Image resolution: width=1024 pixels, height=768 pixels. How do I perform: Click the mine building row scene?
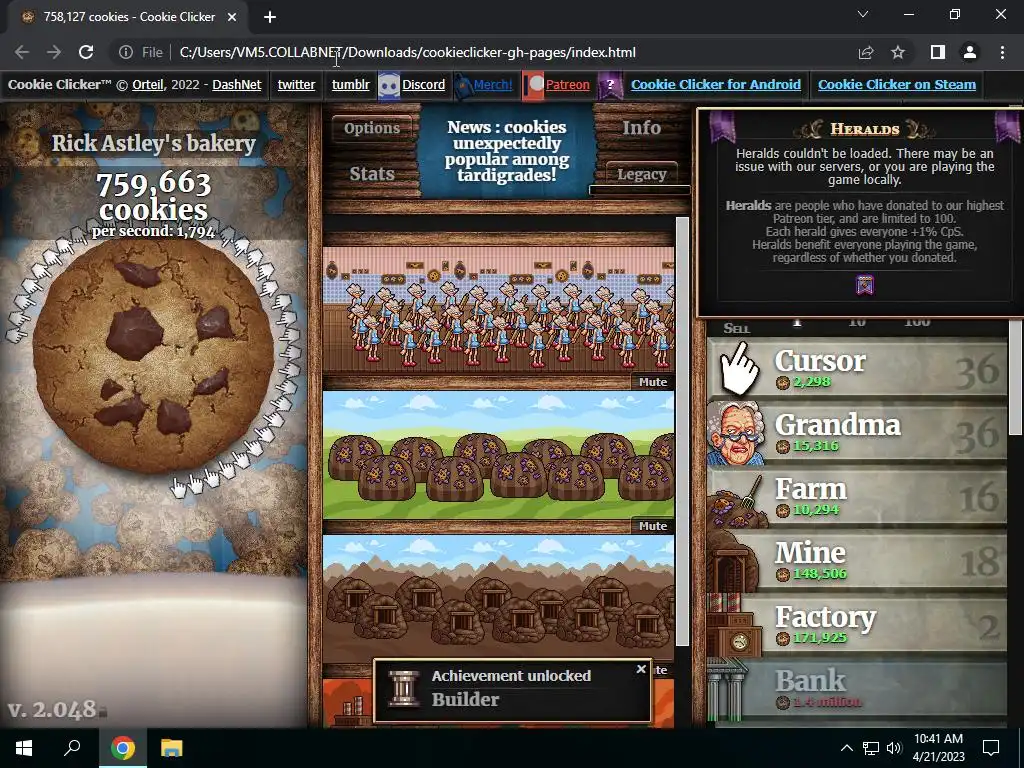[499, 598]
